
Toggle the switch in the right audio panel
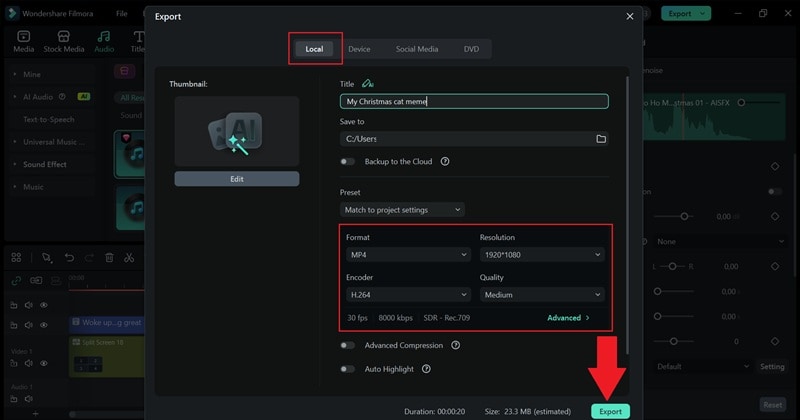(775, 192)
